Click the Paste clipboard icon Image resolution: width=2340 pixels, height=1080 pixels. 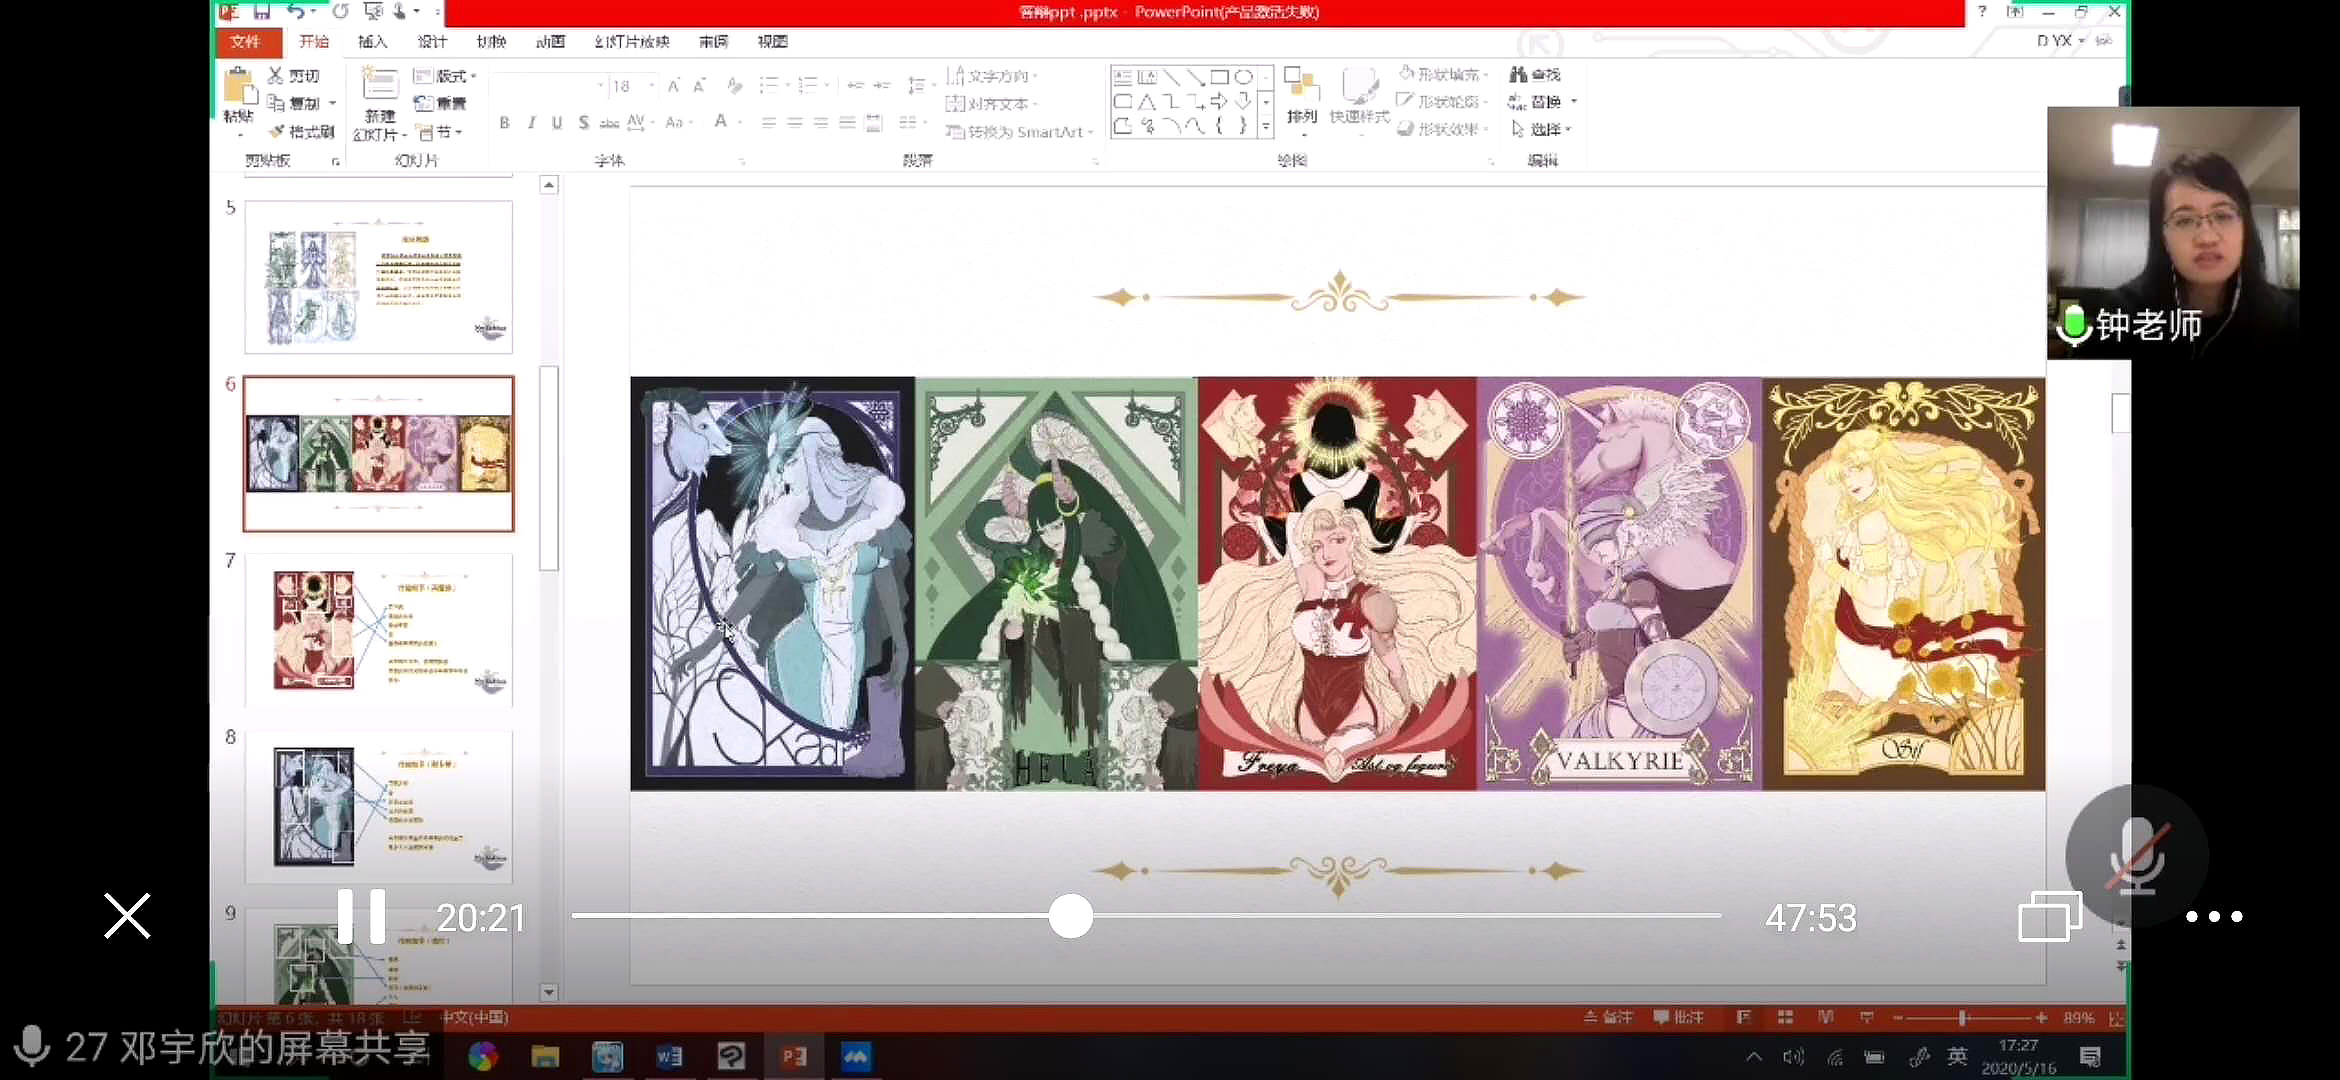pyautogui.click(x=239, y=86)
